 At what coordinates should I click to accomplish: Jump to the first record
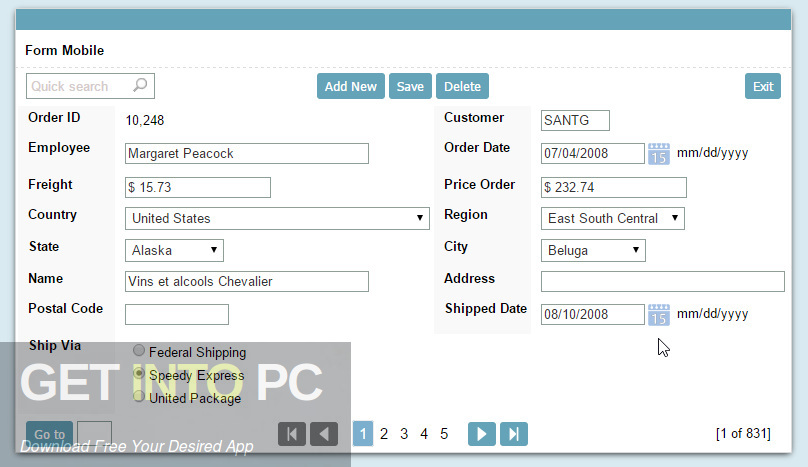(292, 434)
